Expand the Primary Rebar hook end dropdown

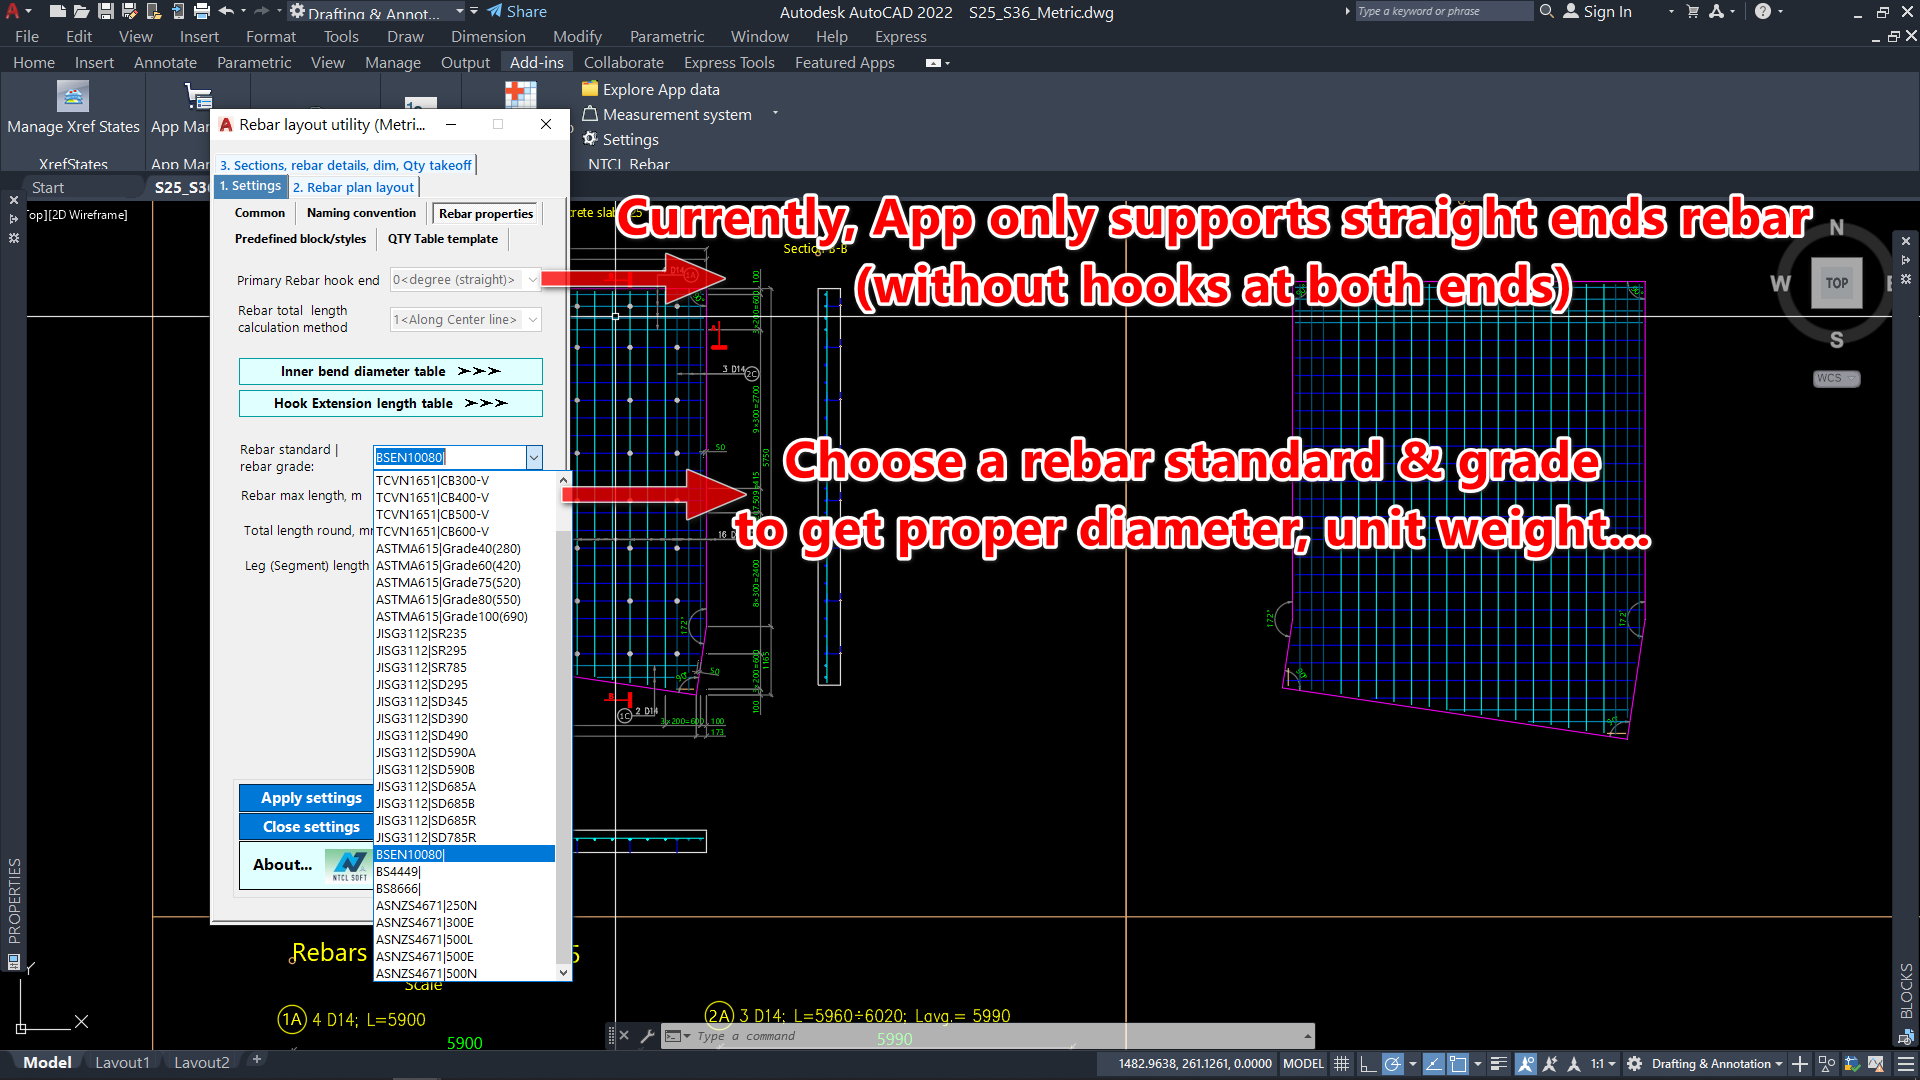[x=533, y=280]
